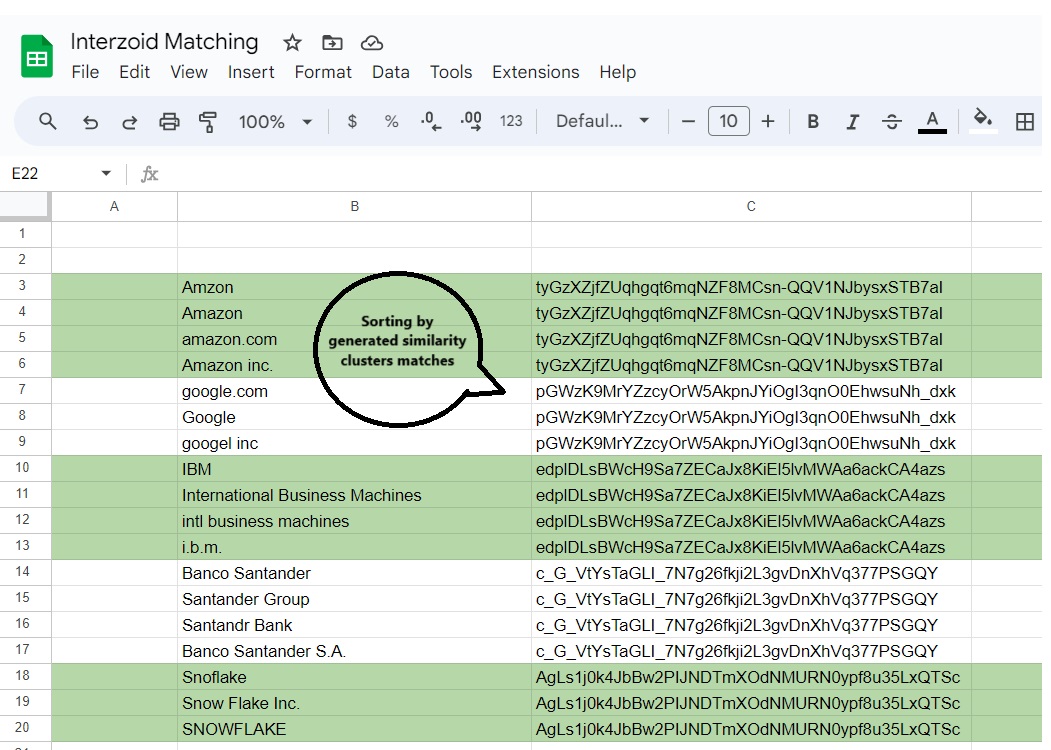Image resolution: width=1051 pixels, height=750 pixels.
Task: Select the Amazon inc. cell
Action: [355, 365]
